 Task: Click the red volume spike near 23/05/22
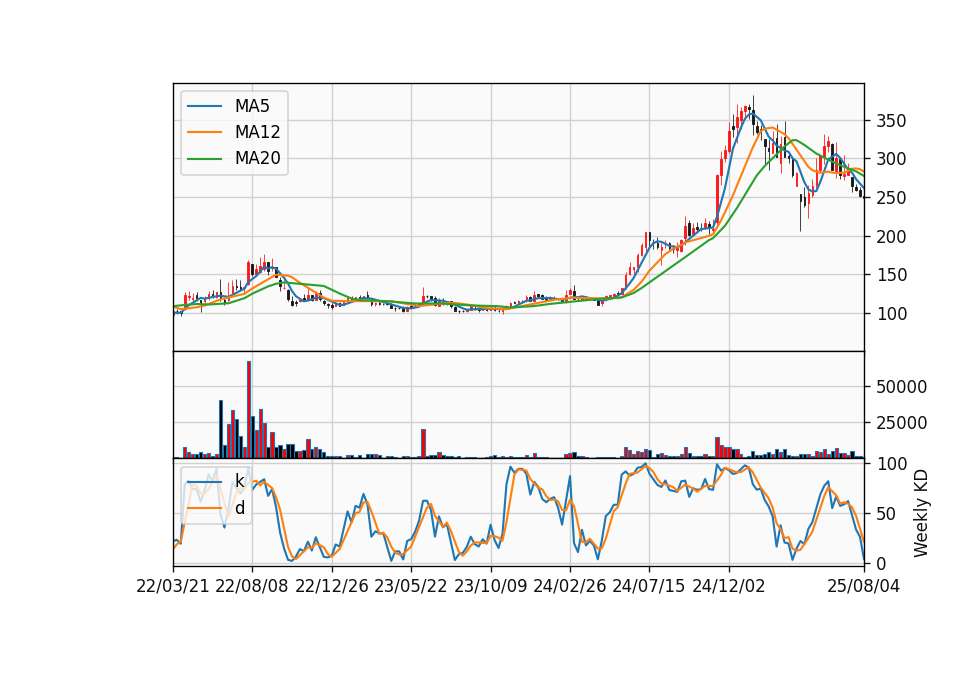click(423, 444)
